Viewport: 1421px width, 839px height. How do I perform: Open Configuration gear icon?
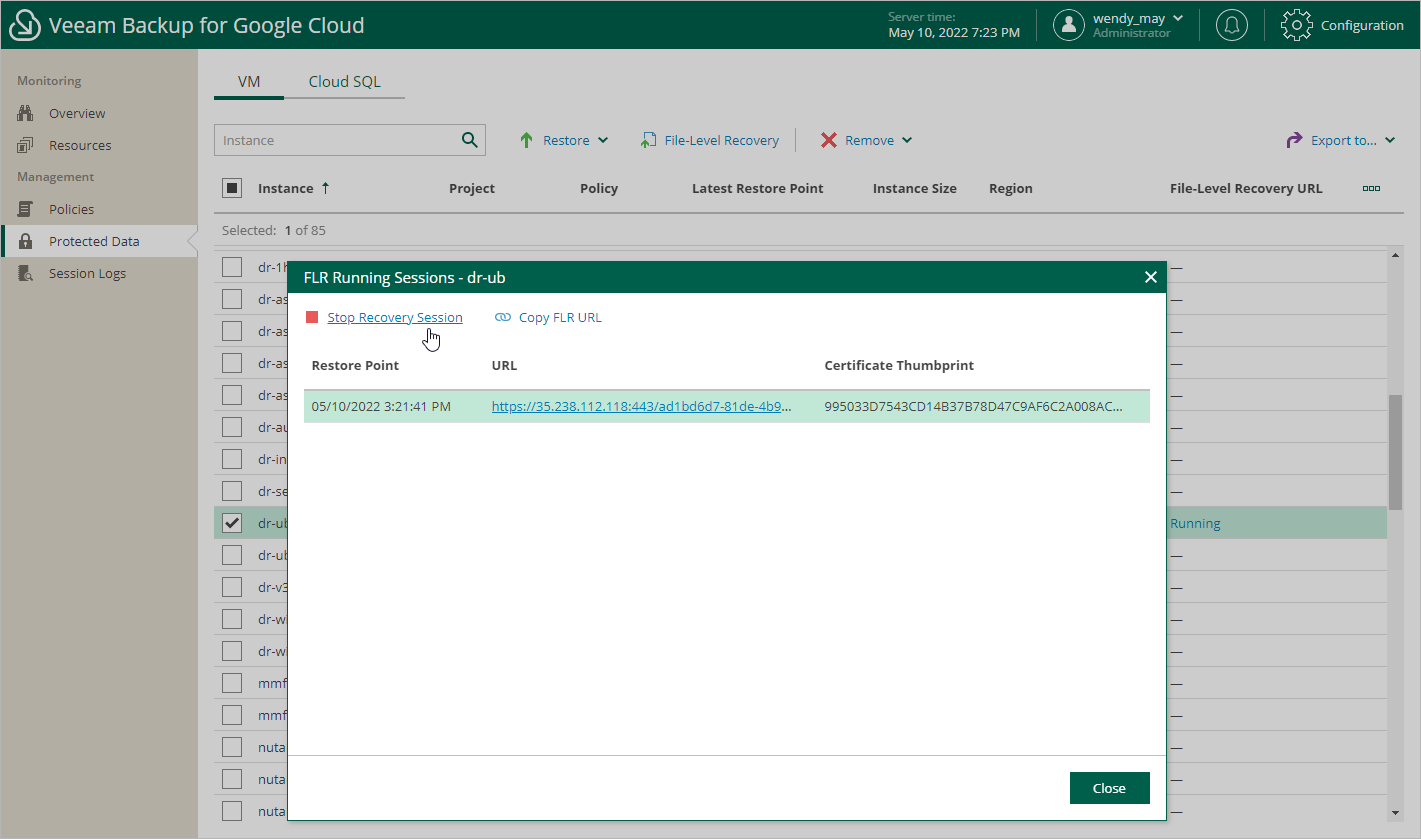click(x=1296, y=25)
